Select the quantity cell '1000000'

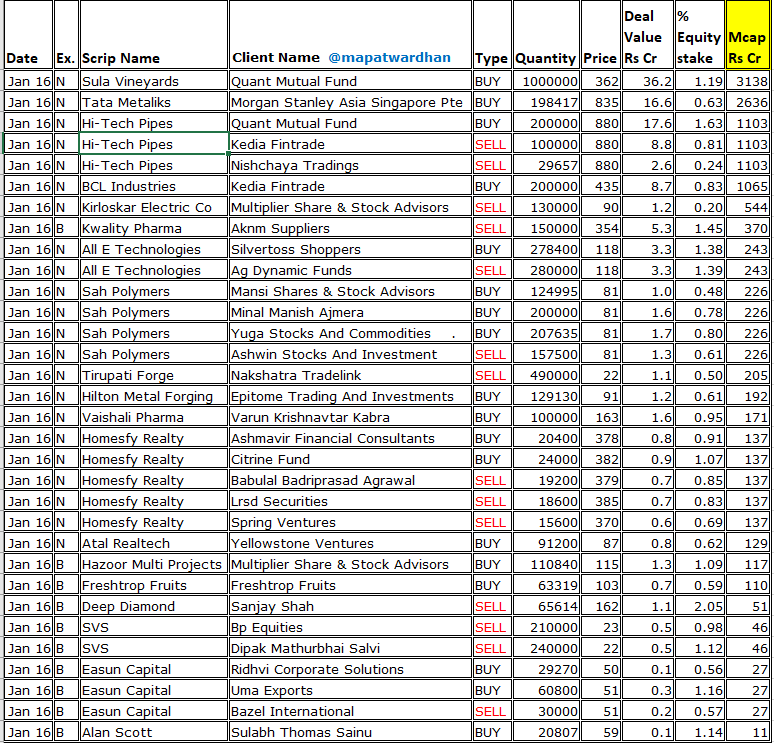(x=546, y=81)
